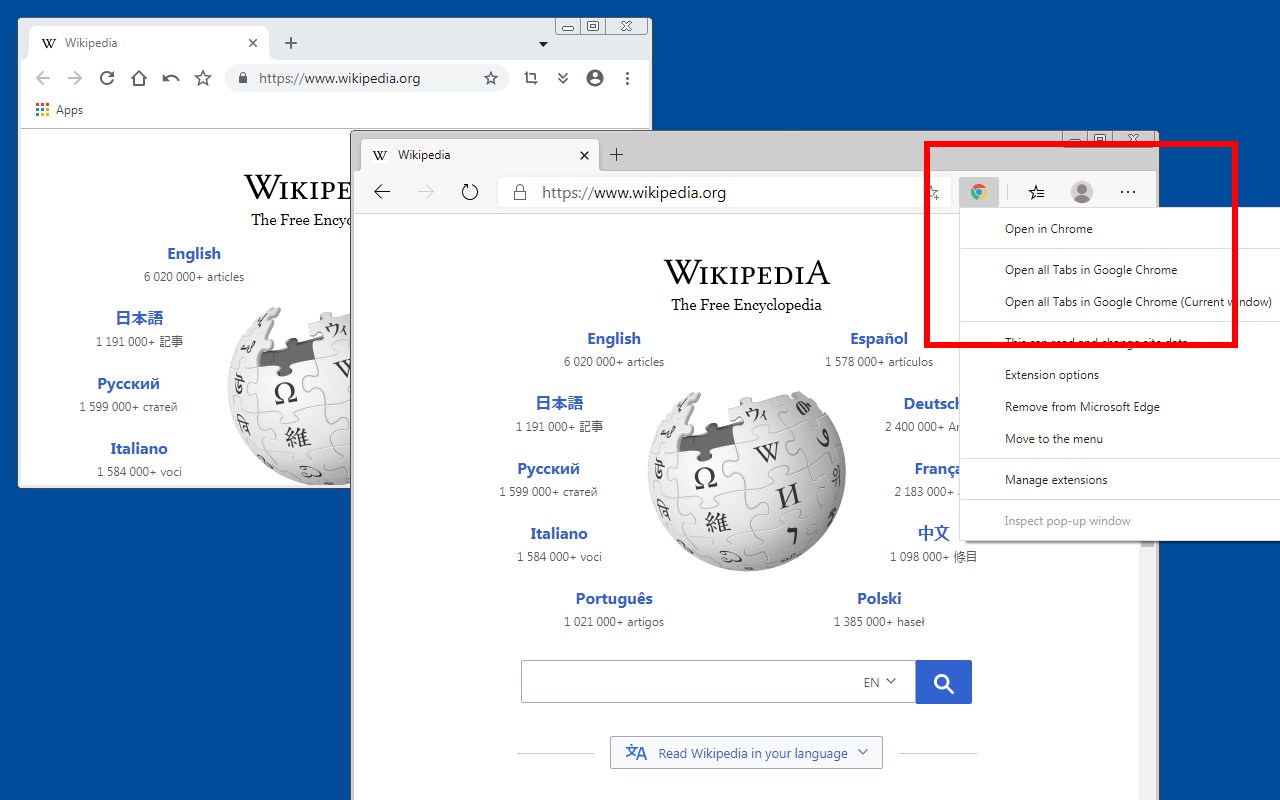Viewport: 1280px width, 800px height.
Task: Open the profile avatar in the Chrome window
Action: (x=595, y=78)
